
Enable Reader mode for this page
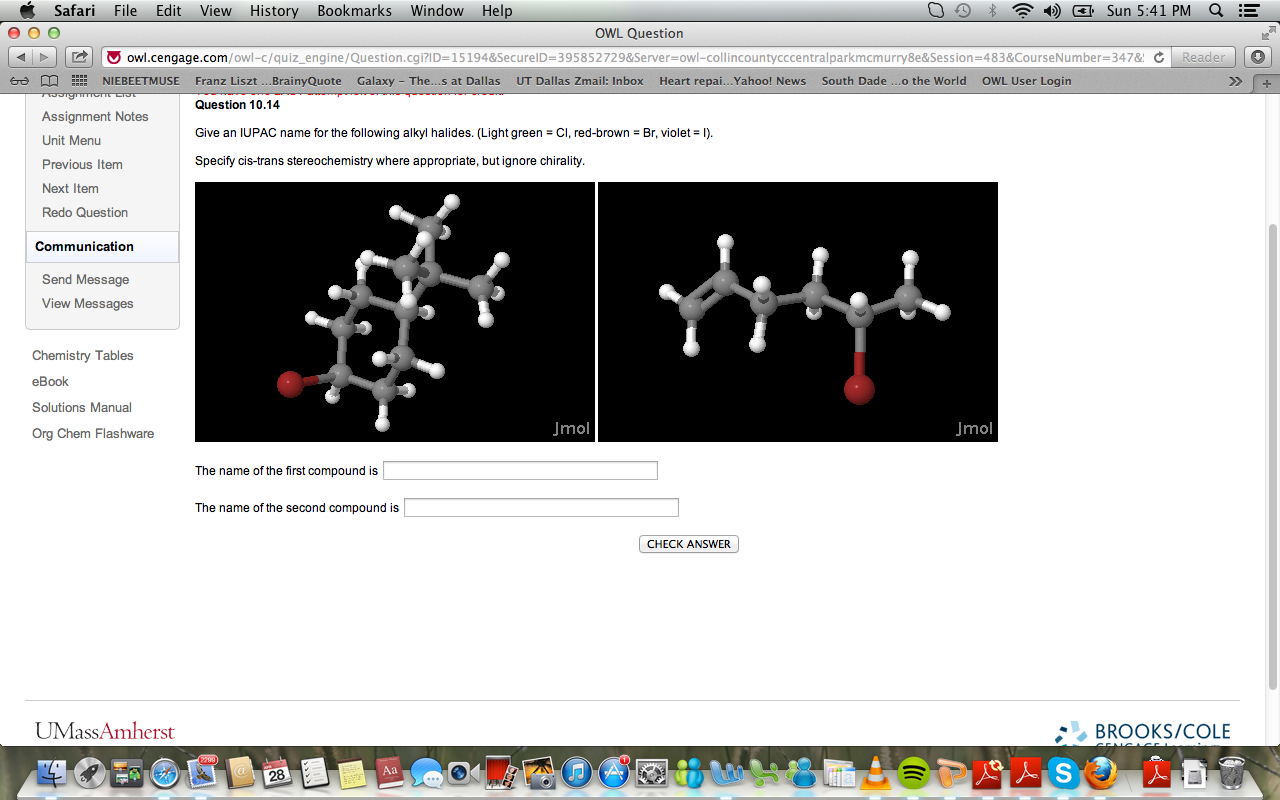[x=1203, y=57]
